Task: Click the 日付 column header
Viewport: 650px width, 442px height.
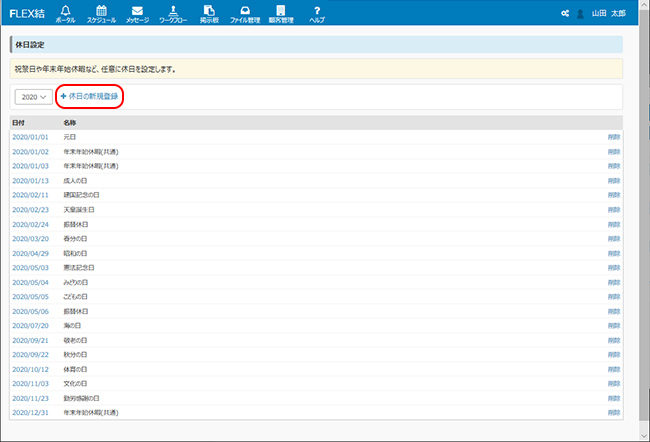Action: pyautogui.click(x=18, y=123)
